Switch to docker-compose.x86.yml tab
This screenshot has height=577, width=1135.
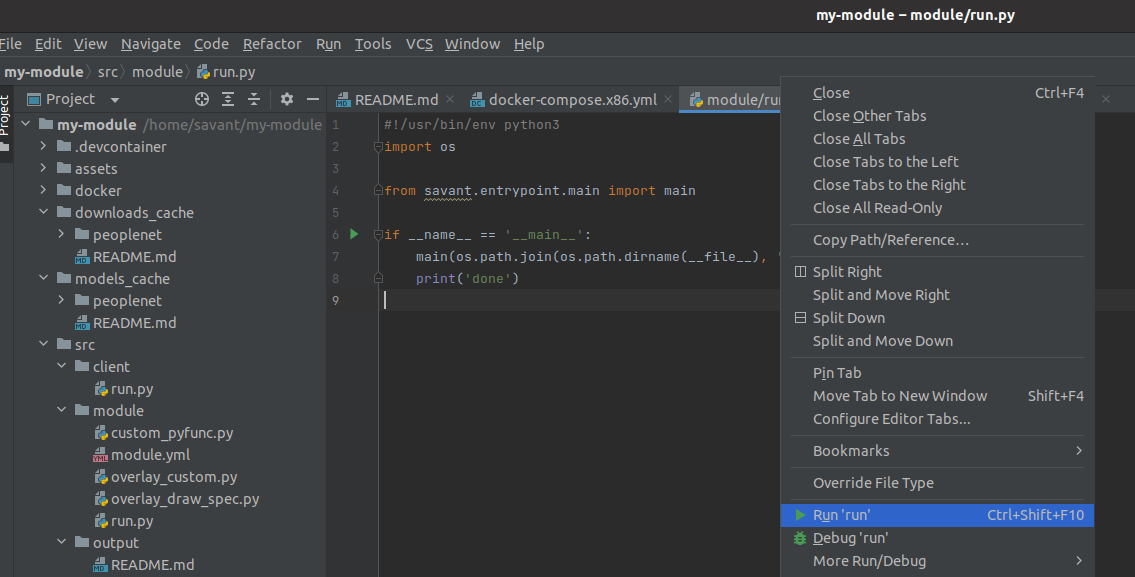pyautogui.click(x=572, y=100)
